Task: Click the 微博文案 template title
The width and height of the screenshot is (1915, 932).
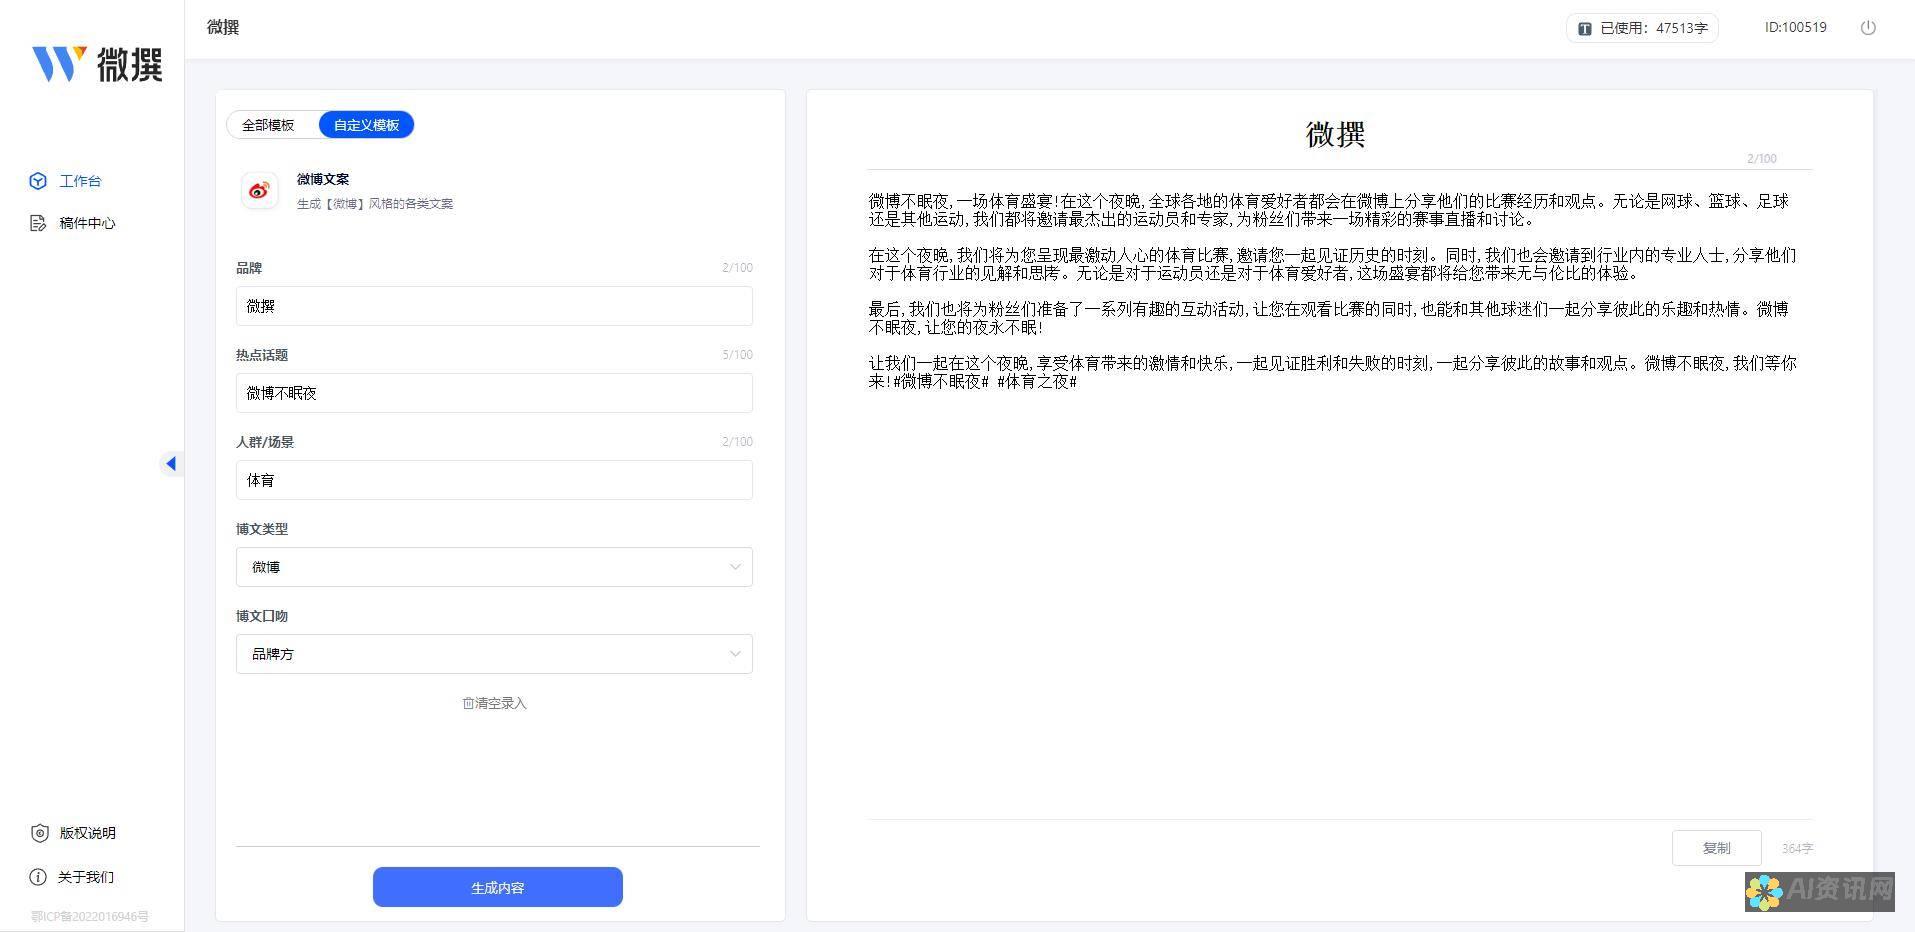Action: coord(323,180)
